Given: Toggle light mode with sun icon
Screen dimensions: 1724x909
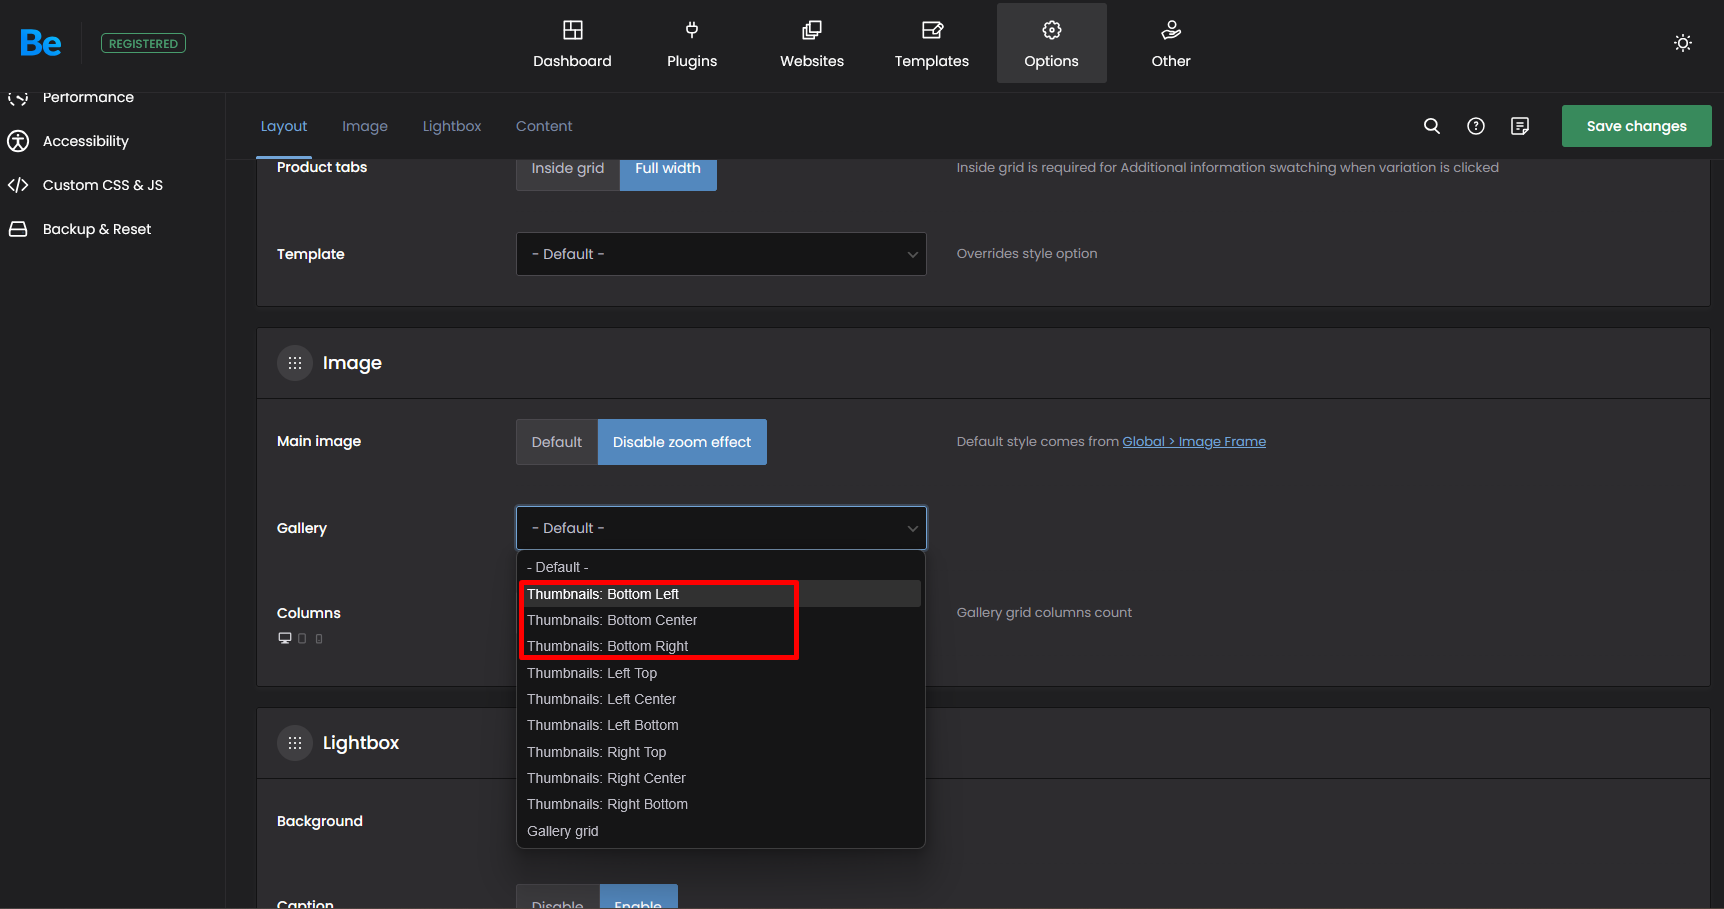Looking at the screenshot, I should [x=1683, y=43].
